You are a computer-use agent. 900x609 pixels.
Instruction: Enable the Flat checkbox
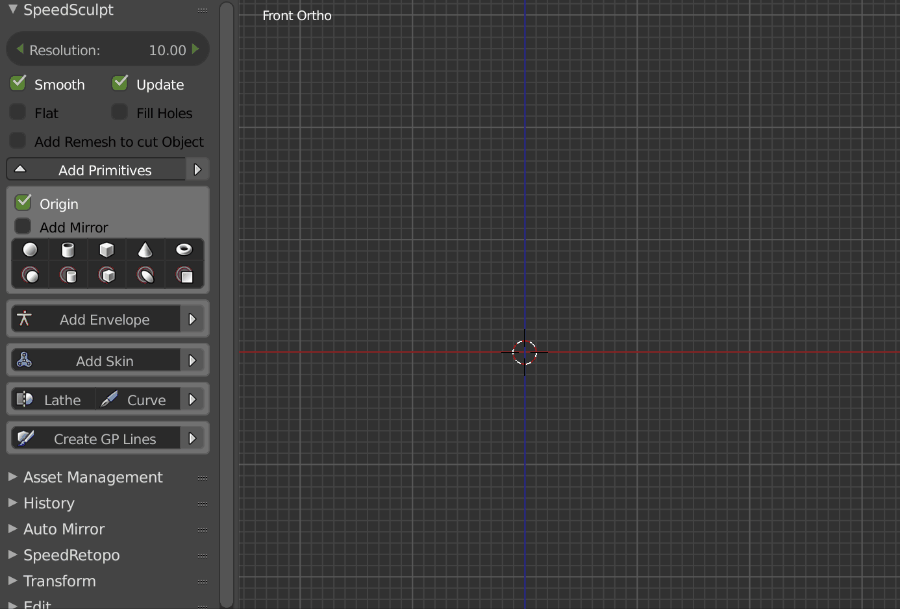coord(18,112)
